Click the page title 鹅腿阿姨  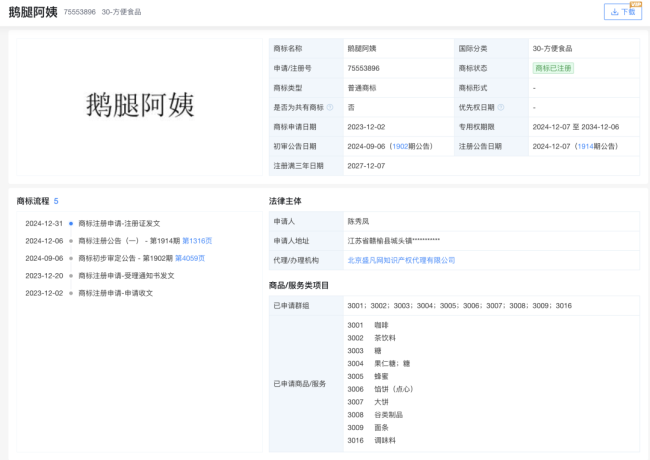pyautogui.click(x=33, y=12)
